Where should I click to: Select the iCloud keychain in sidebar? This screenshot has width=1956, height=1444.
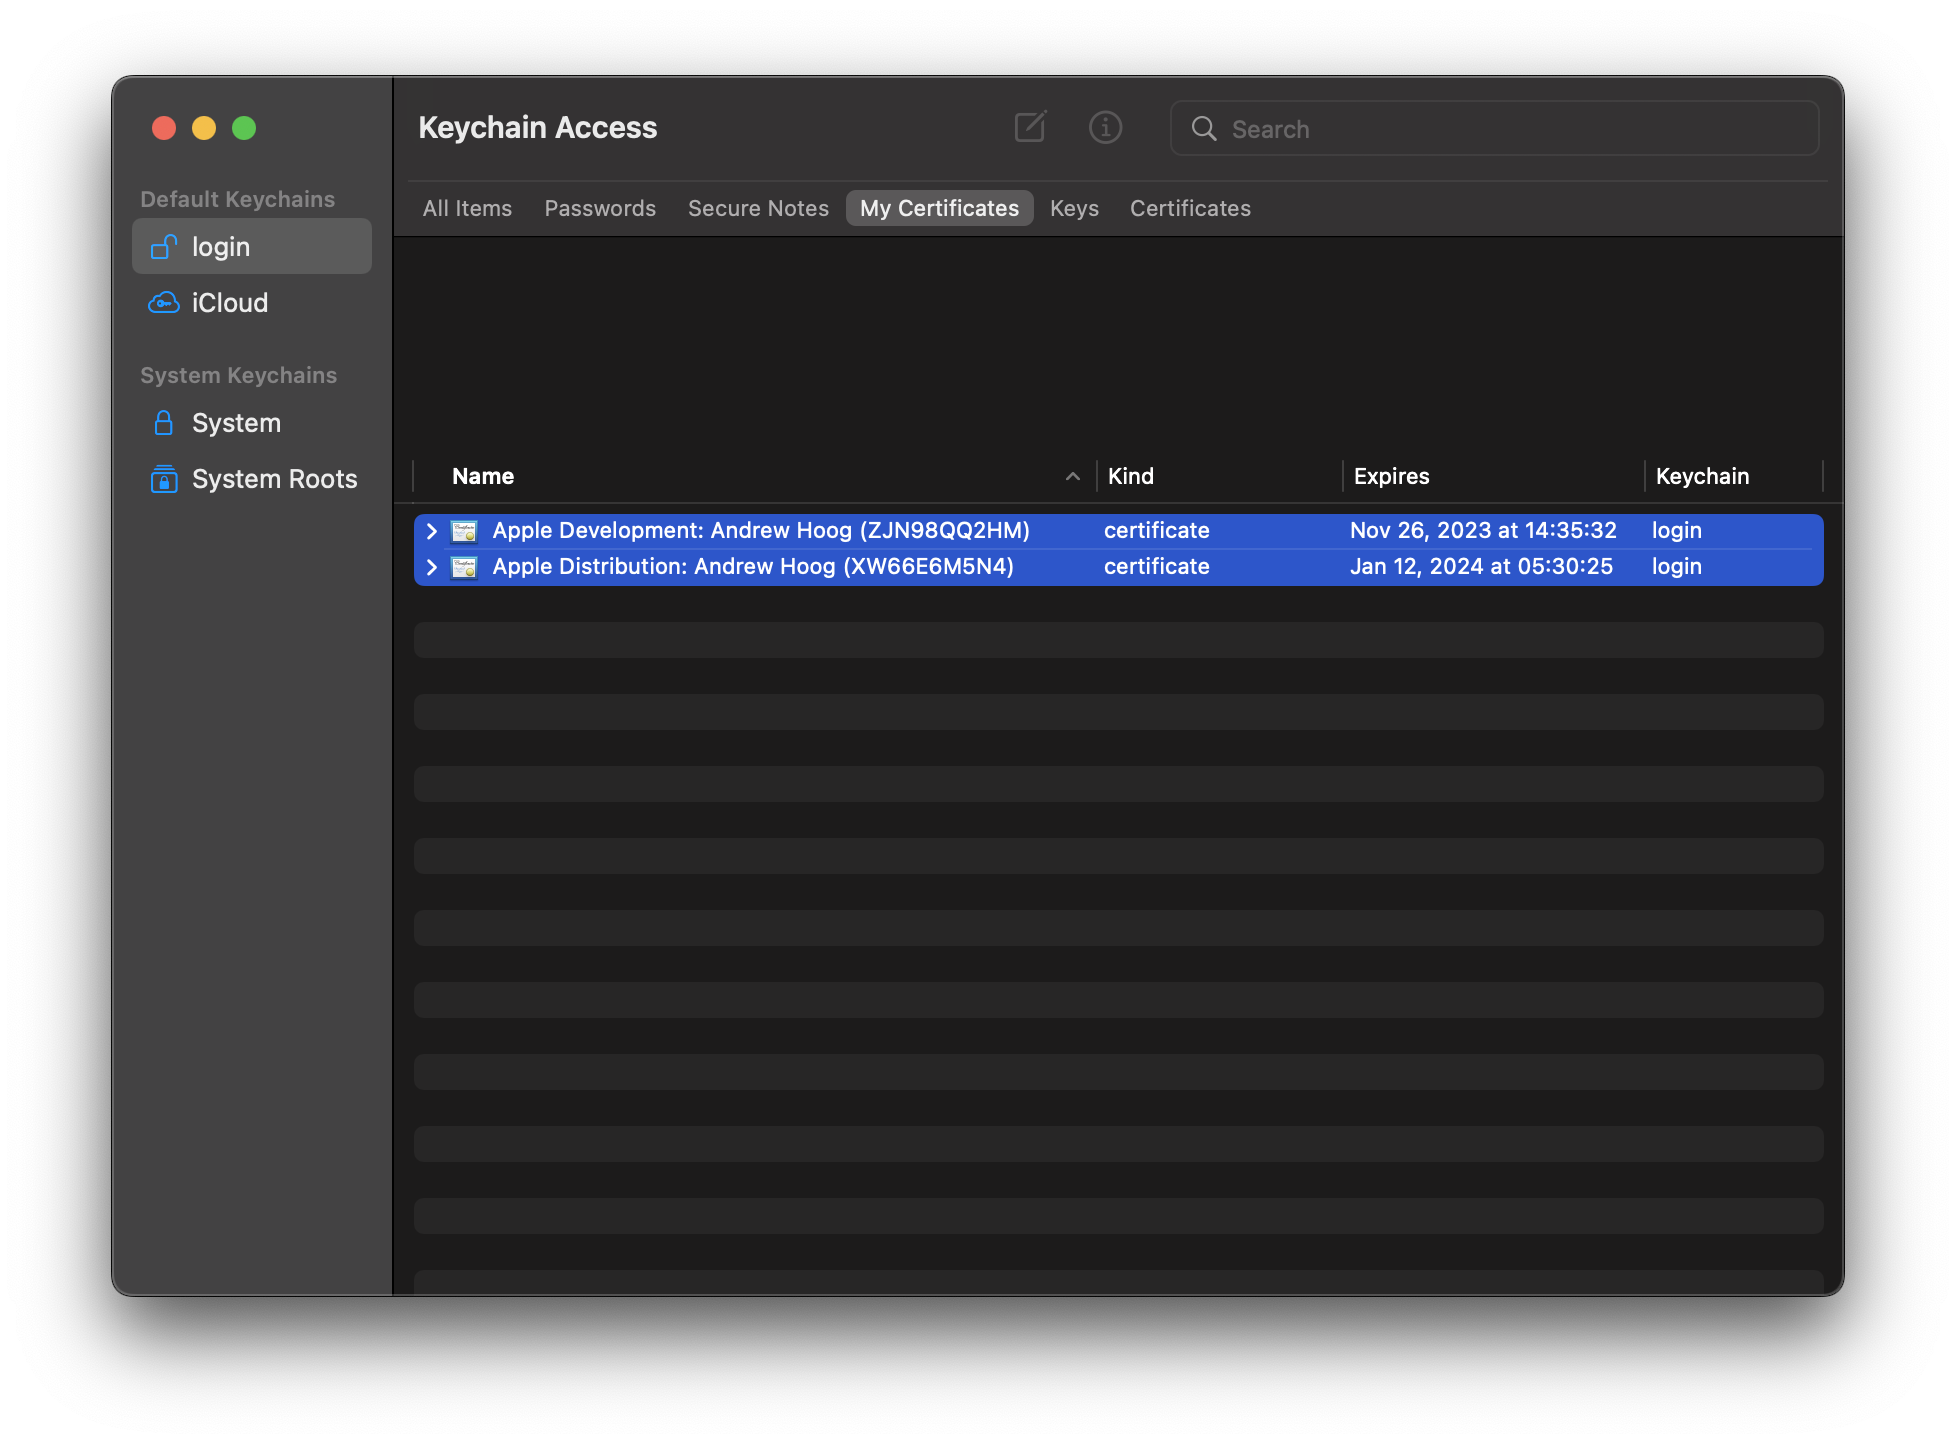point(252,302)
